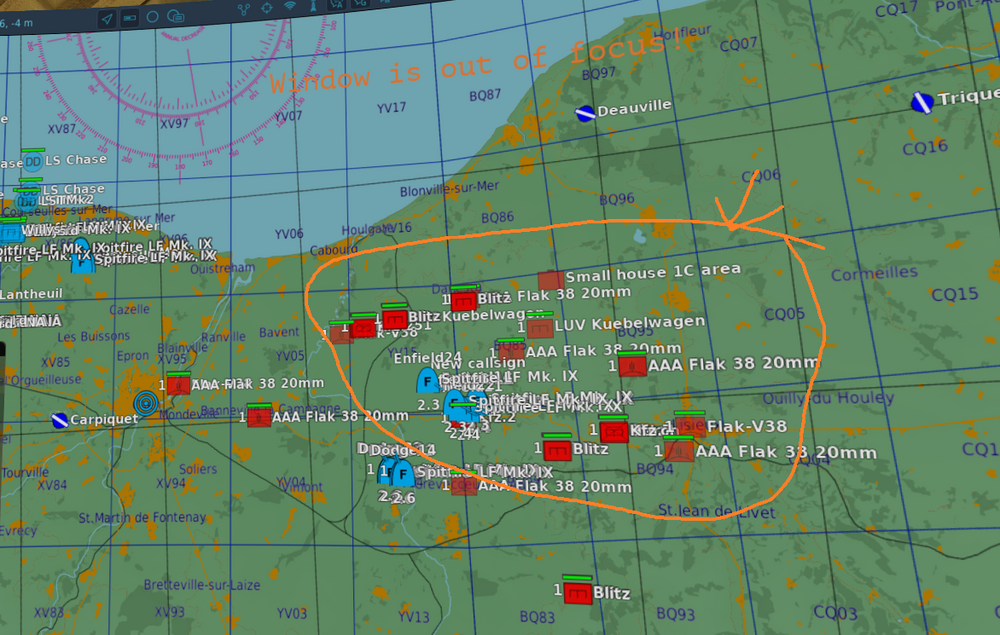Image resolution: width=1000 pixels, height=635 pixels.
Task: Click the Corneilles town name
Action: (x=874, y=274)
